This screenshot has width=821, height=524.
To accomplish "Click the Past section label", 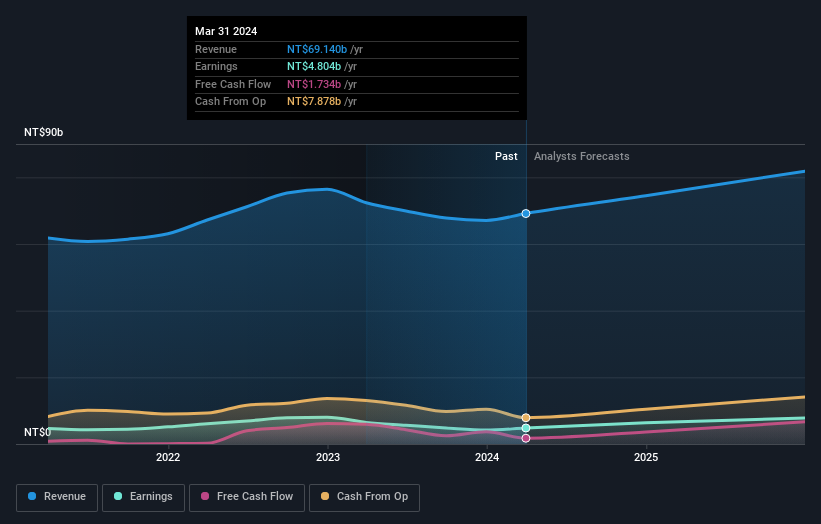I will (x=506, y=156).
